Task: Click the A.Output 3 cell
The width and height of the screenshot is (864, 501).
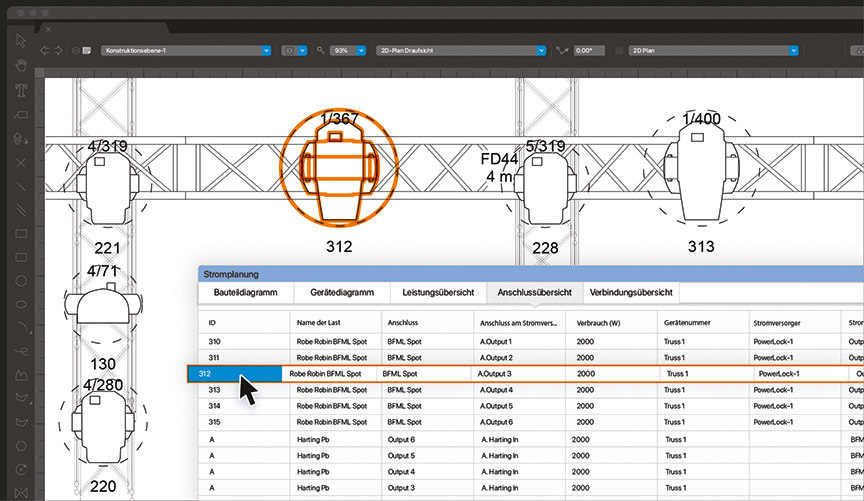Action: pos(519,374)
